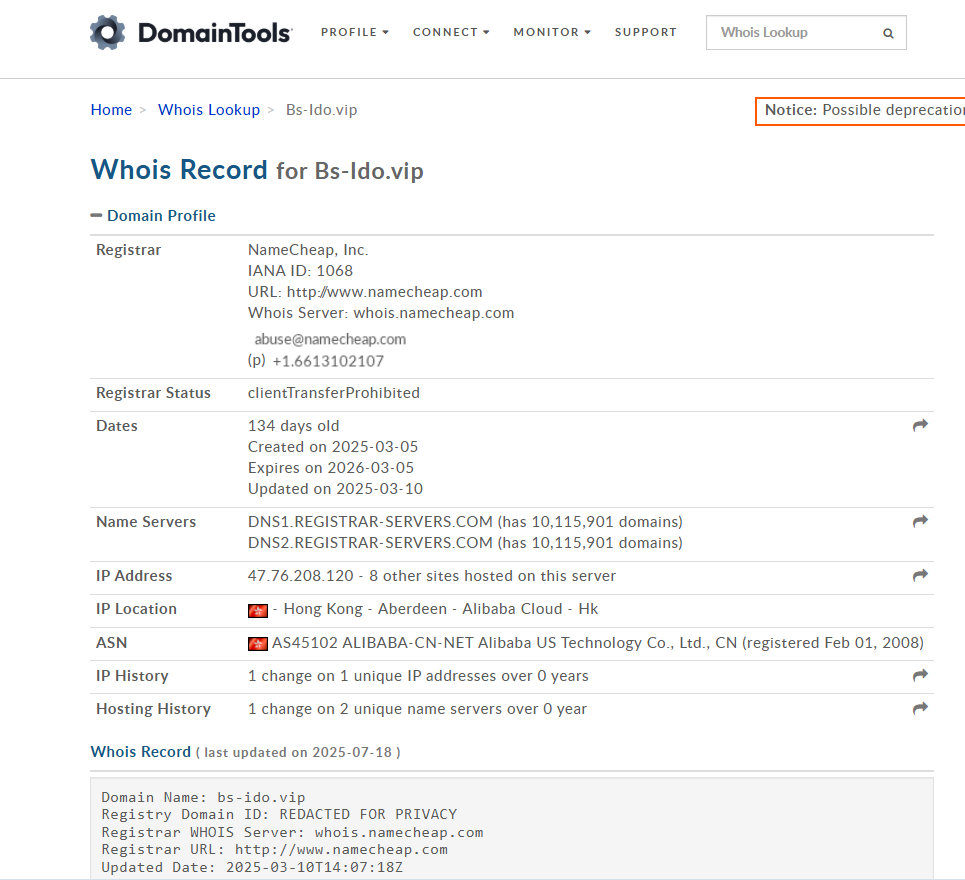Click Updated on 2025-03-10 date
Viewport: 965px width, 880px height.
click(x=335, y=488)
